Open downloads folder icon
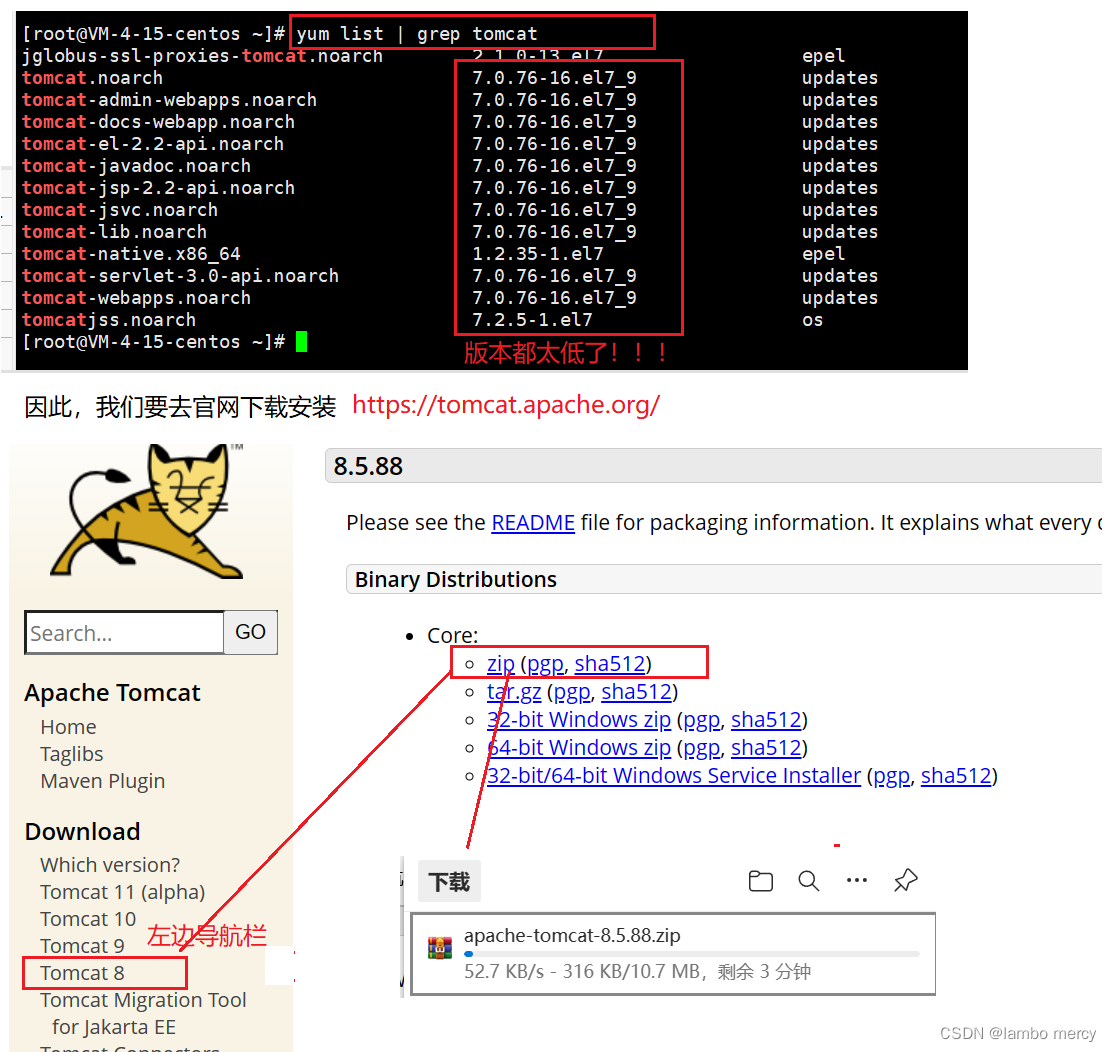The image size is (1112, 1052). coord(760,881)
